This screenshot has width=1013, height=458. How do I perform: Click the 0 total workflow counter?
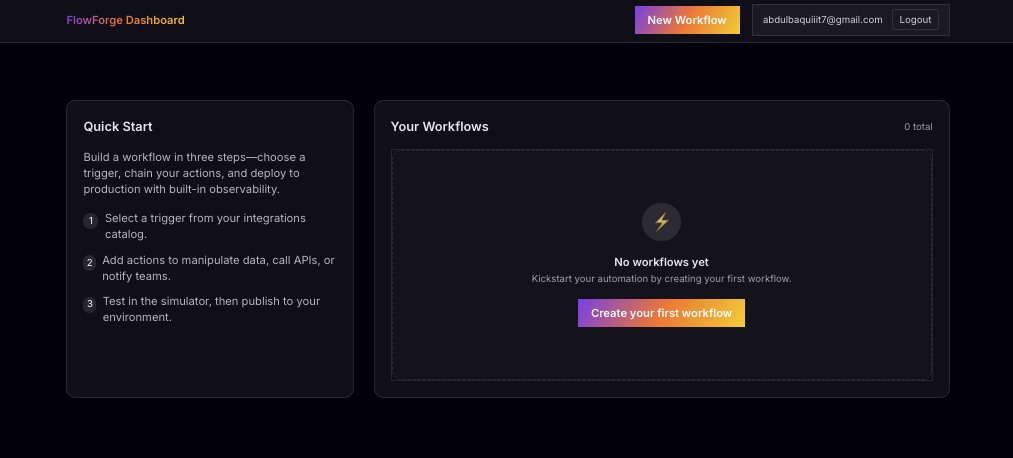918,127
